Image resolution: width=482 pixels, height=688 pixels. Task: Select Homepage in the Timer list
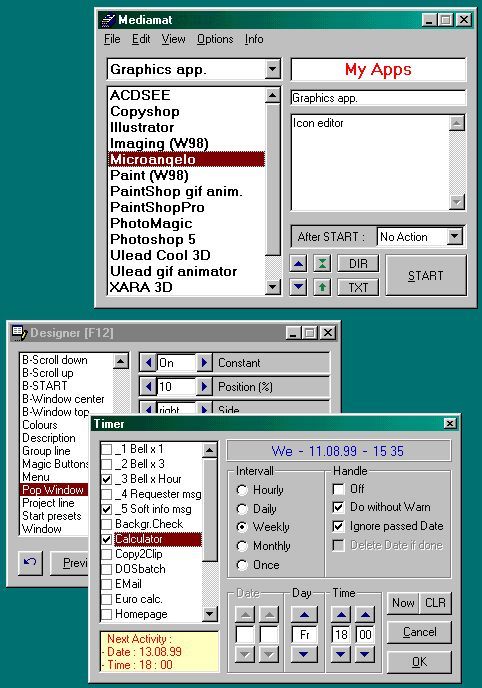[x=151, y=614]
